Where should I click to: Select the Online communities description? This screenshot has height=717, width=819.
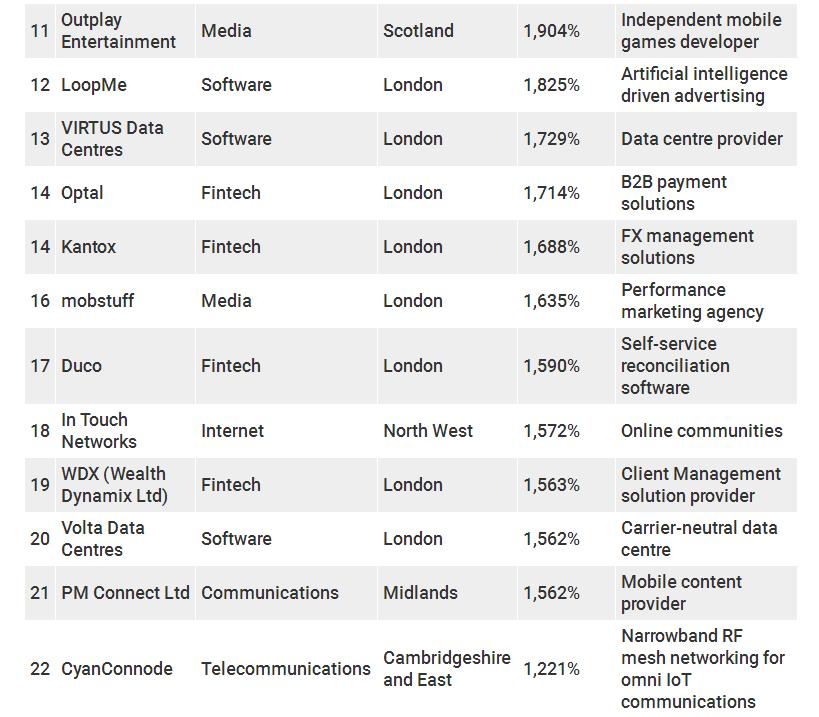(701, 430)
